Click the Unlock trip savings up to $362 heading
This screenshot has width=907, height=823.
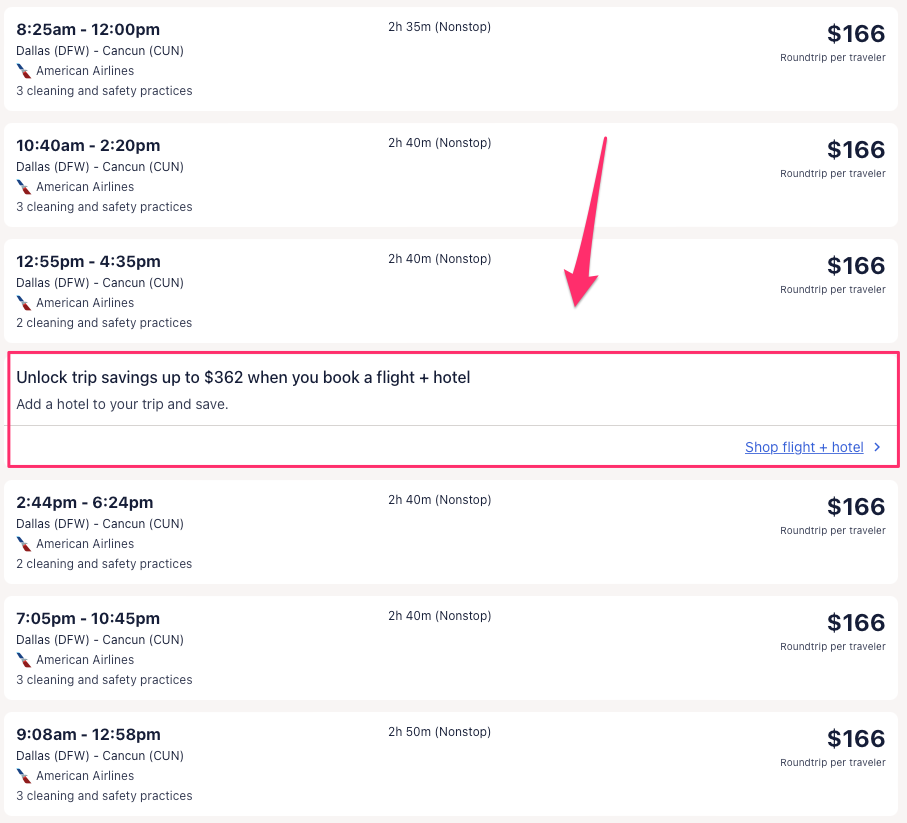pyautogui.click(x=243, y=378)
